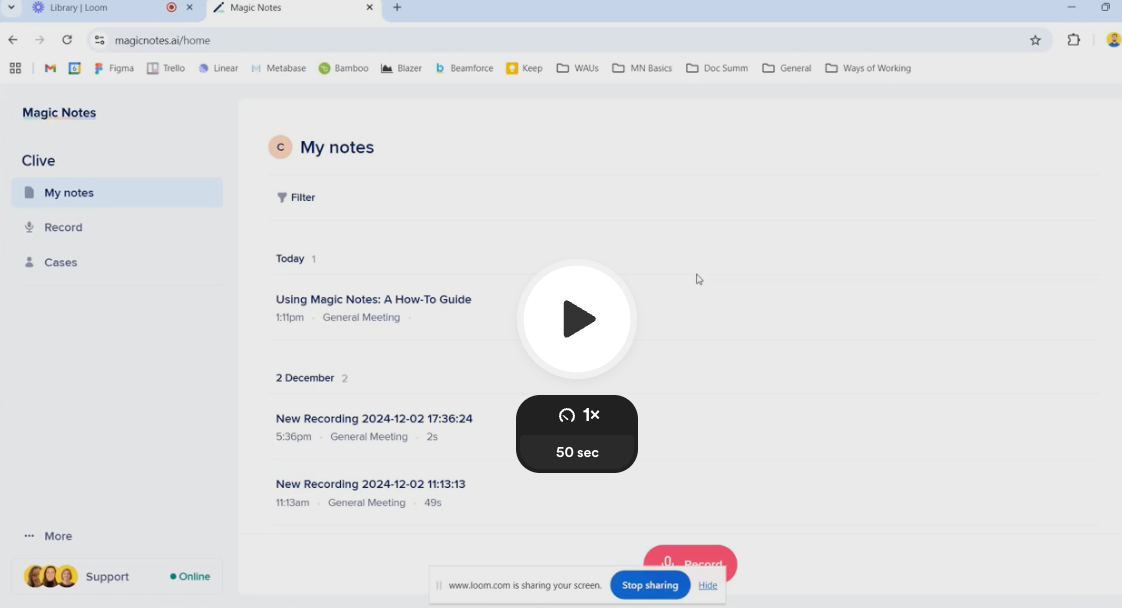Image resolution: width=1122 pixels, height=608 pixels.
Task: Hide the Loom sharing banner
Action: tap(707, 585)
